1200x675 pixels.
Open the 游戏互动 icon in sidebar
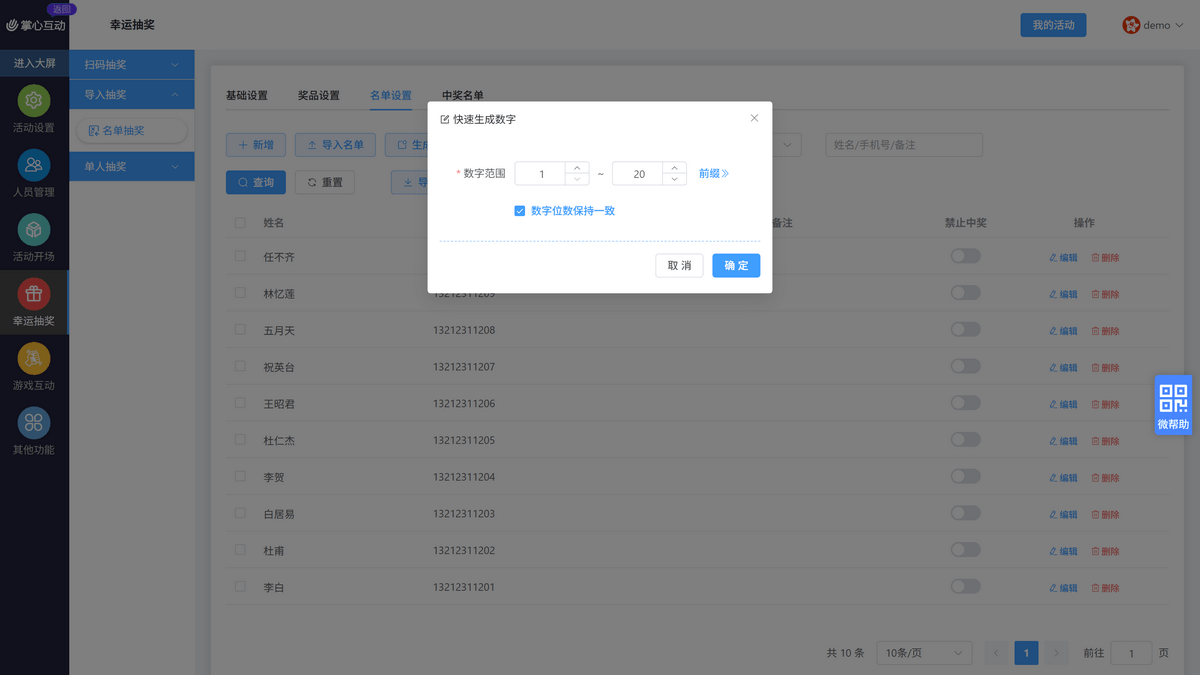pyautogui.click(x=34, y=358)
